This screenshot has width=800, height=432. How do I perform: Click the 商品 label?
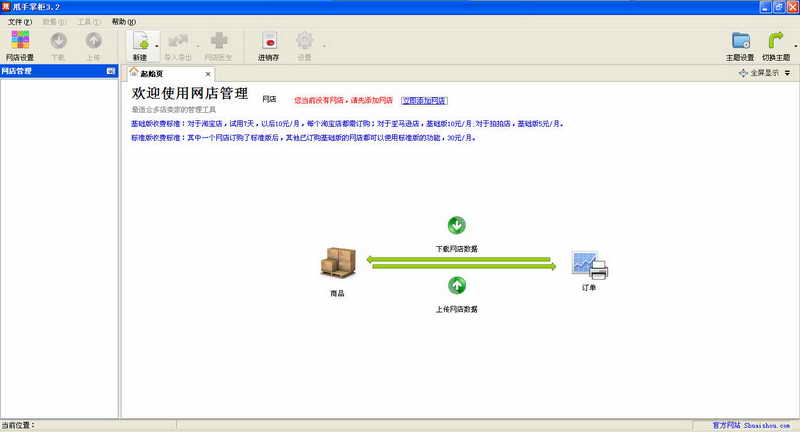[x=337, y=293]
